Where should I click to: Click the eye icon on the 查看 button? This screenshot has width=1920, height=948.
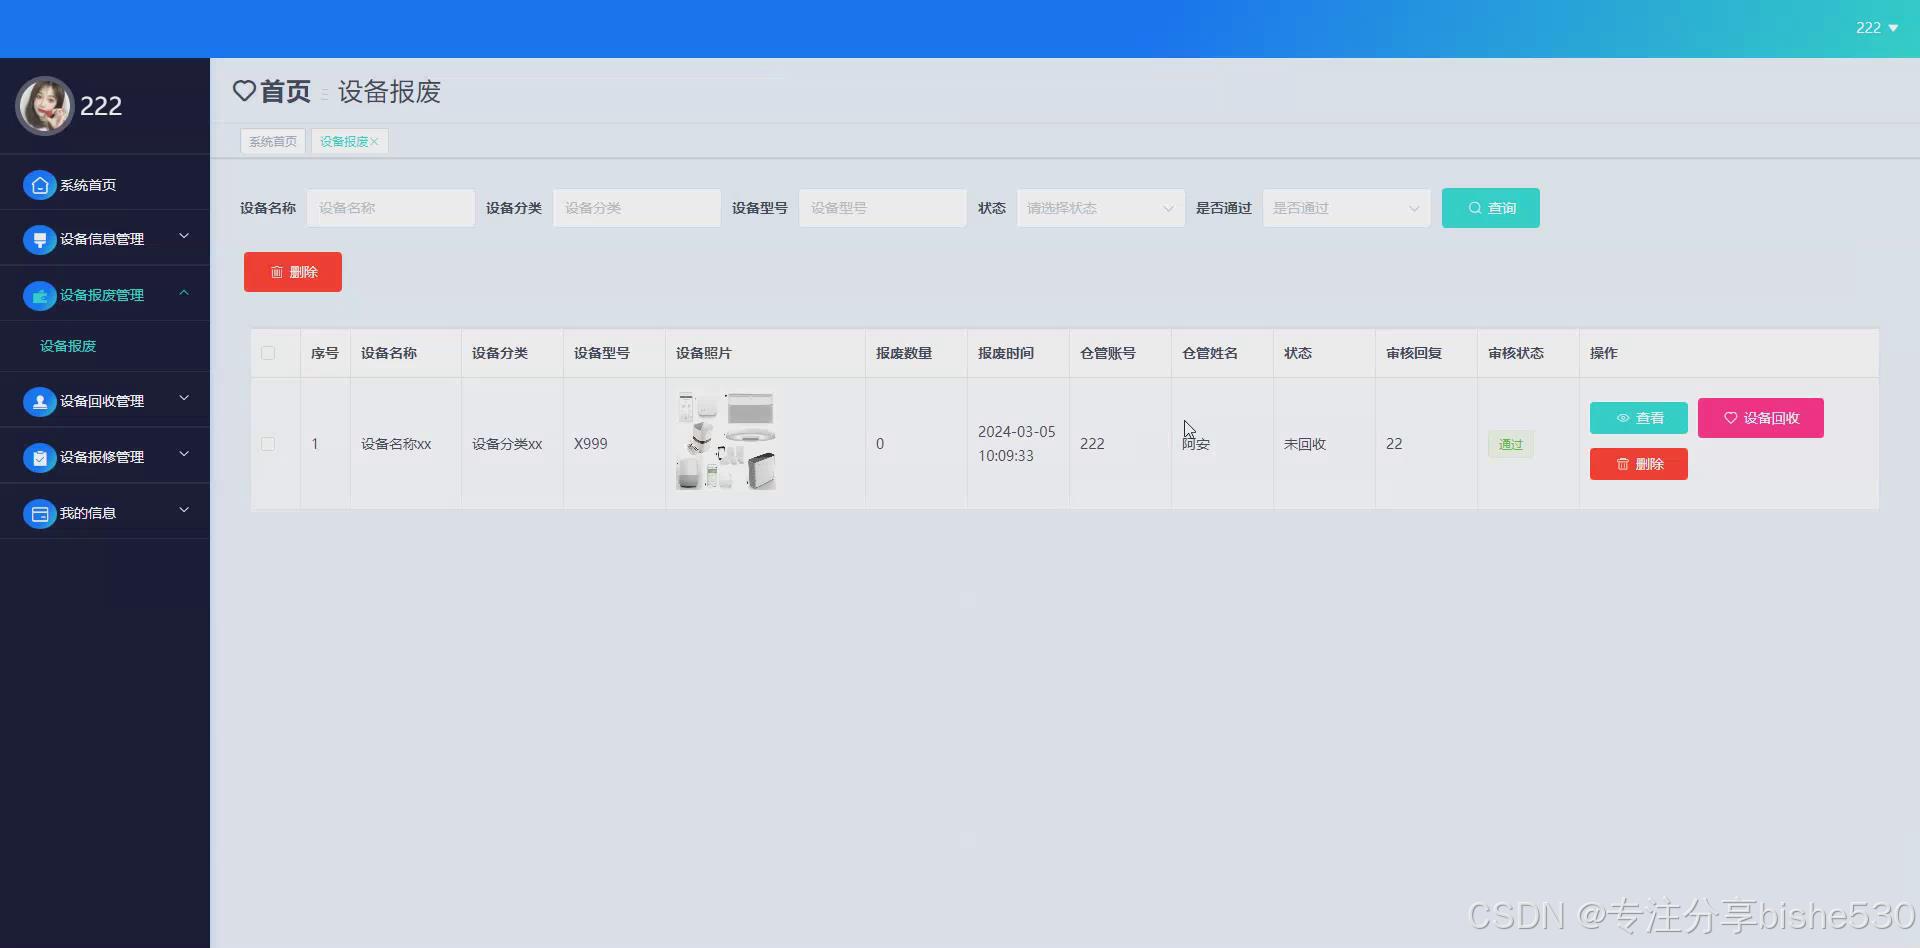click(x=1623, y=418)
